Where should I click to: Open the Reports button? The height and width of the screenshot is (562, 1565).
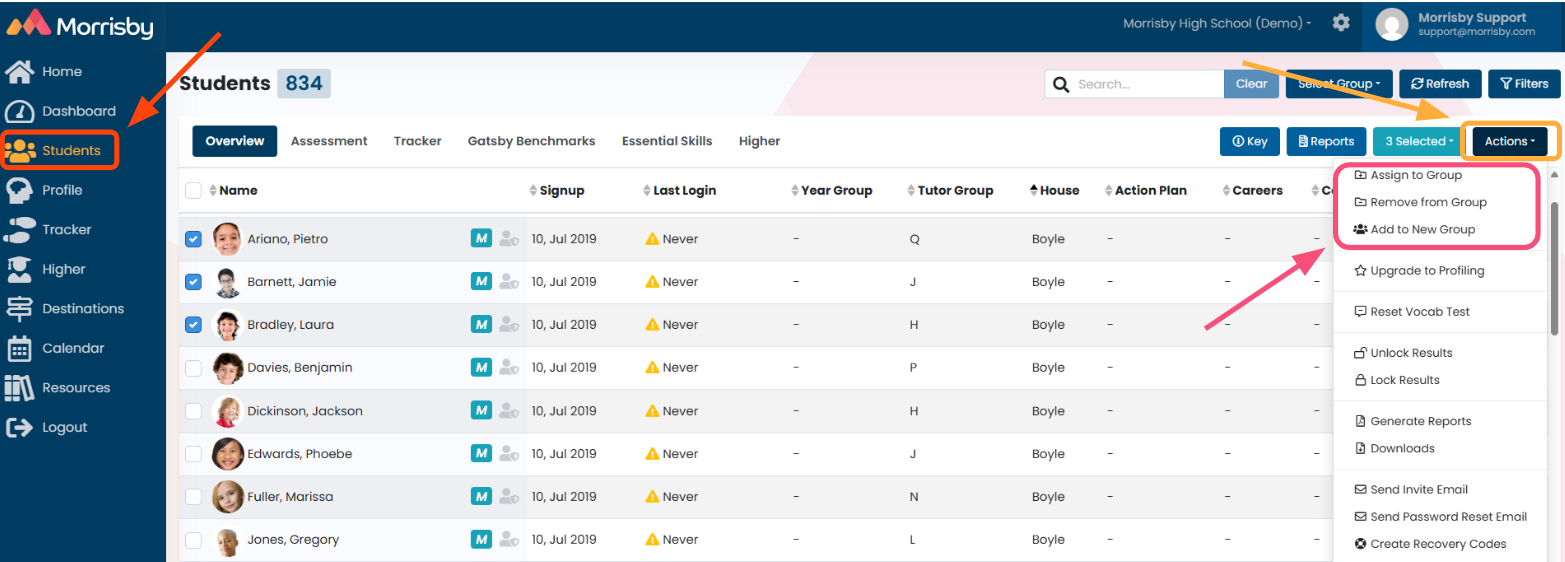1326,141
